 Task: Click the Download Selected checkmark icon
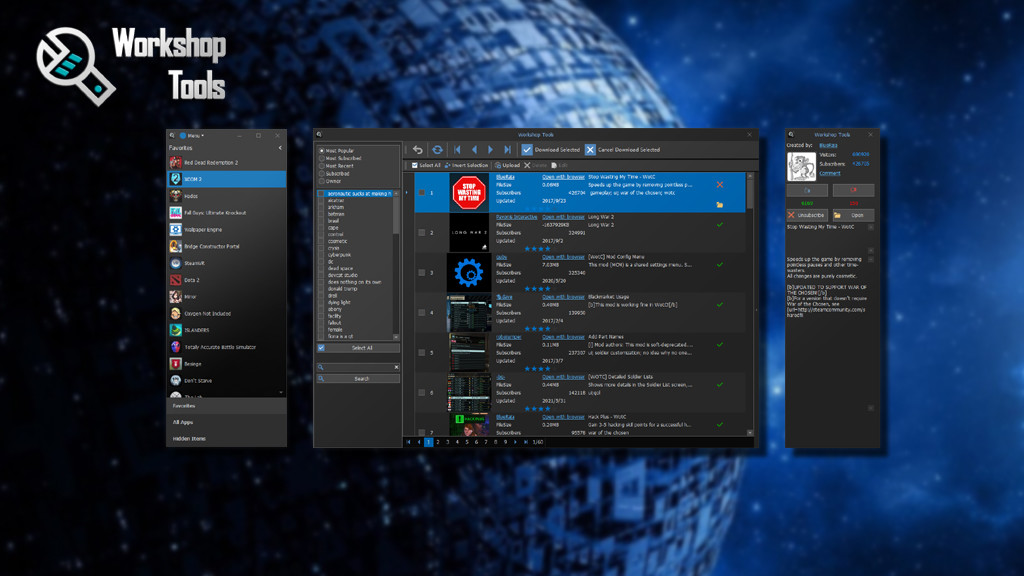pos(527,148)
